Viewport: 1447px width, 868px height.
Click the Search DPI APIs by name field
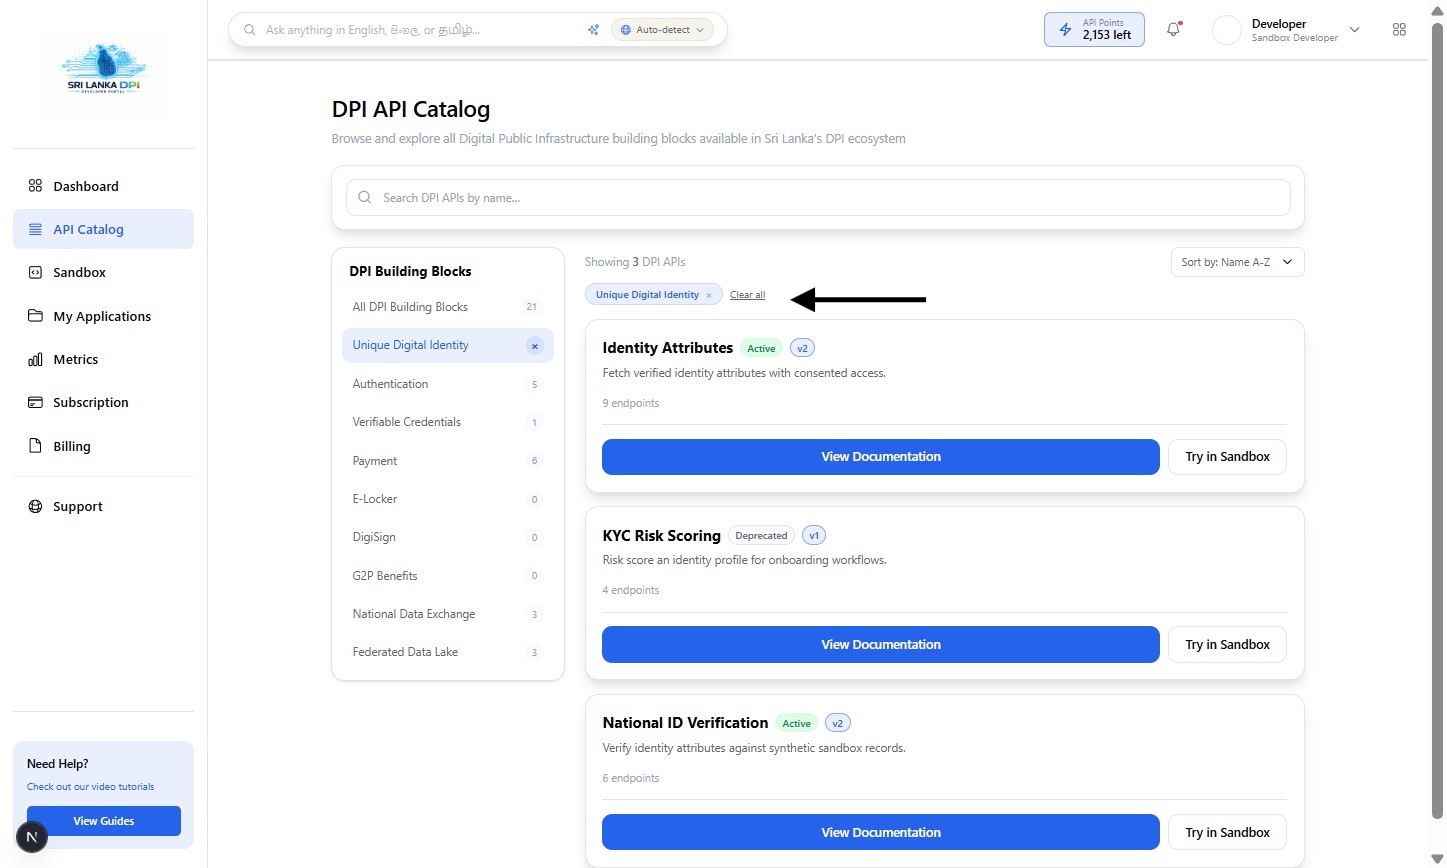click(818, 198)
